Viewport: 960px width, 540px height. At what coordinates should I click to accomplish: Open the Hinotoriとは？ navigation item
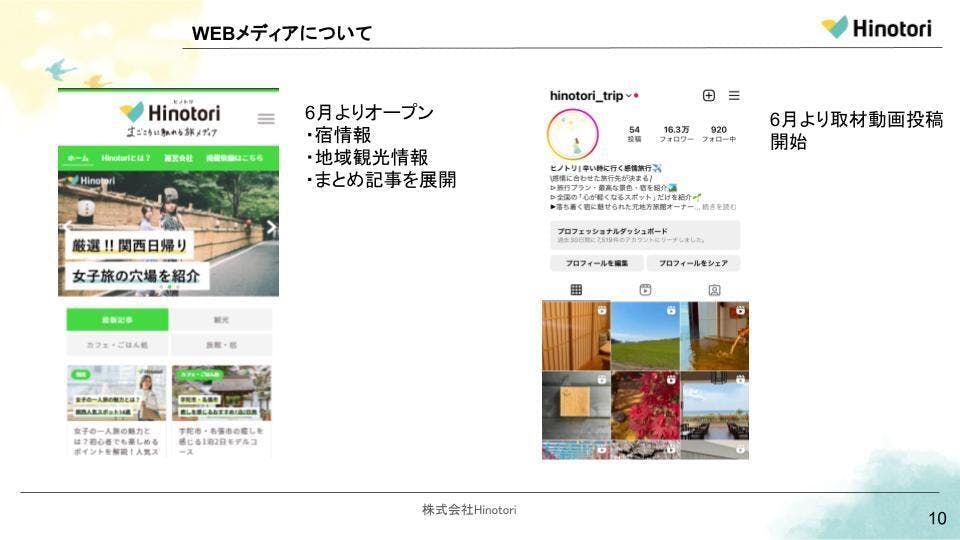pyautogui.click(x=126, y=158)
